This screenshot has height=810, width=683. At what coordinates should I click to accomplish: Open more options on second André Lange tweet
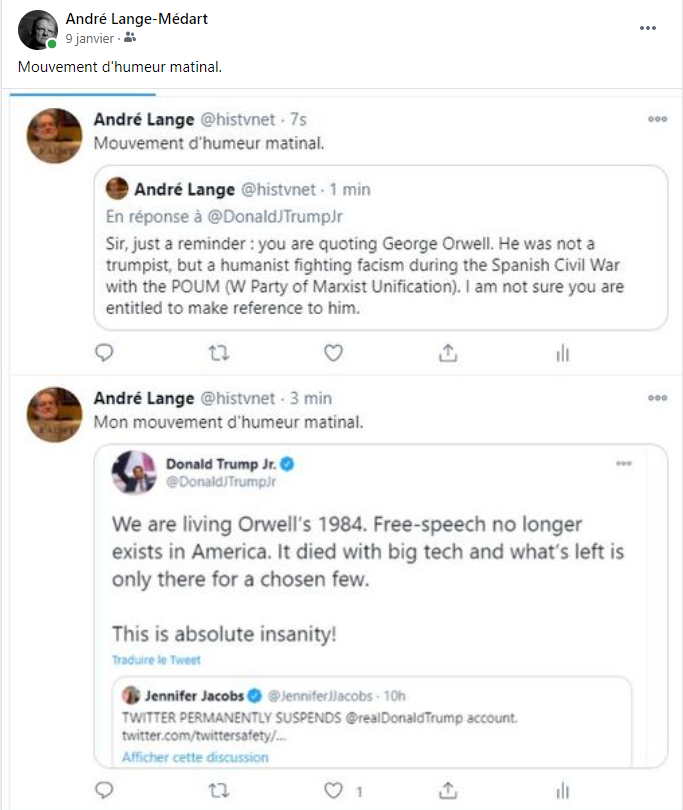[657, 398]
